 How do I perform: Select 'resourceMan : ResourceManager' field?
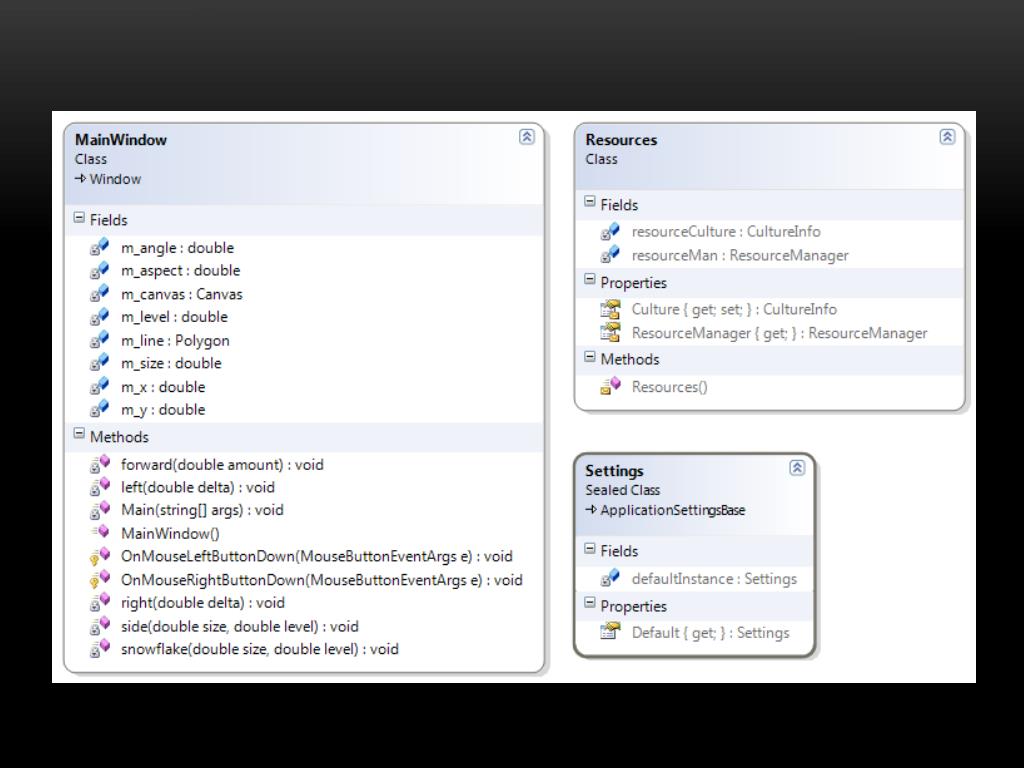pos(740,255)
